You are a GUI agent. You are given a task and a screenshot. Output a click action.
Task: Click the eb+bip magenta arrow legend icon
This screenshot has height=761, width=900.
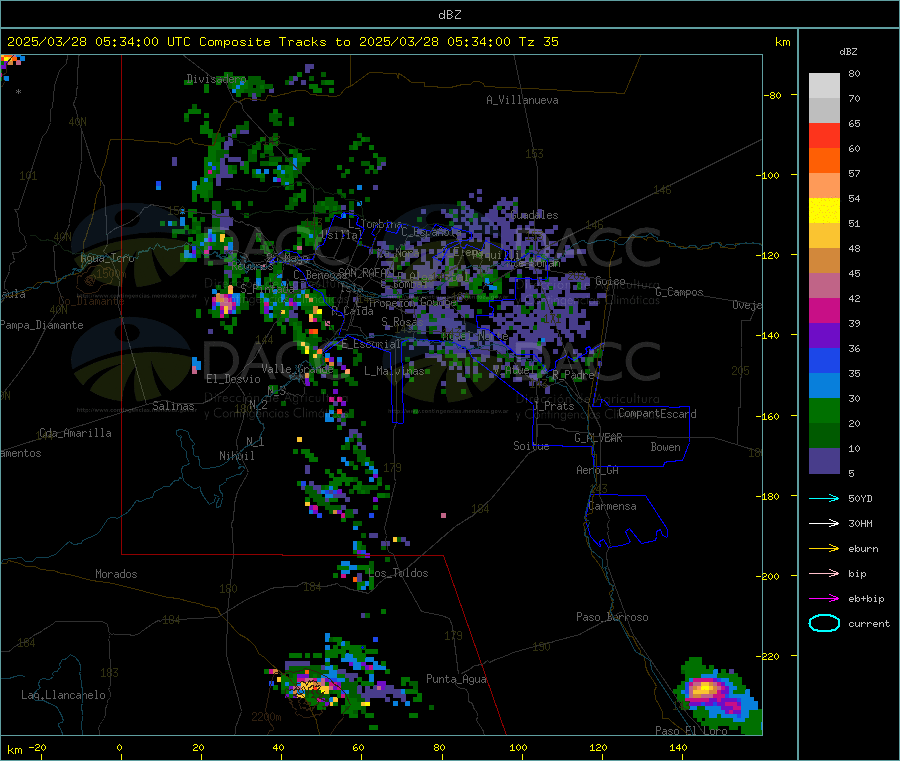[x=824, y=599]
